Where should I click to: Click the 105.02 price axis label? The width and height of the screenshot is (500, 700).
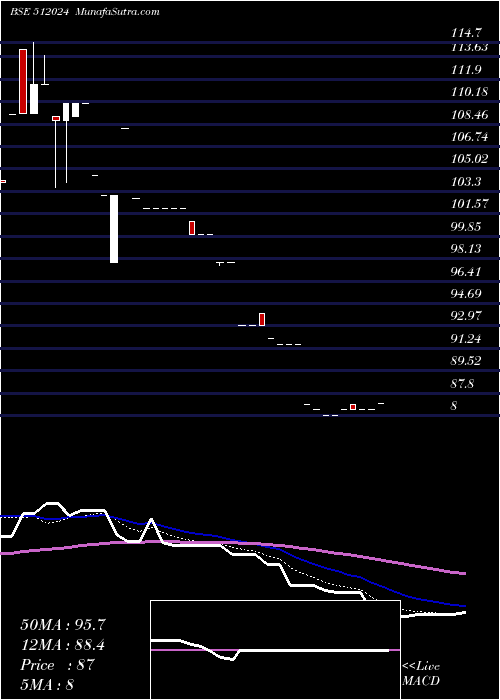(469, 159)
